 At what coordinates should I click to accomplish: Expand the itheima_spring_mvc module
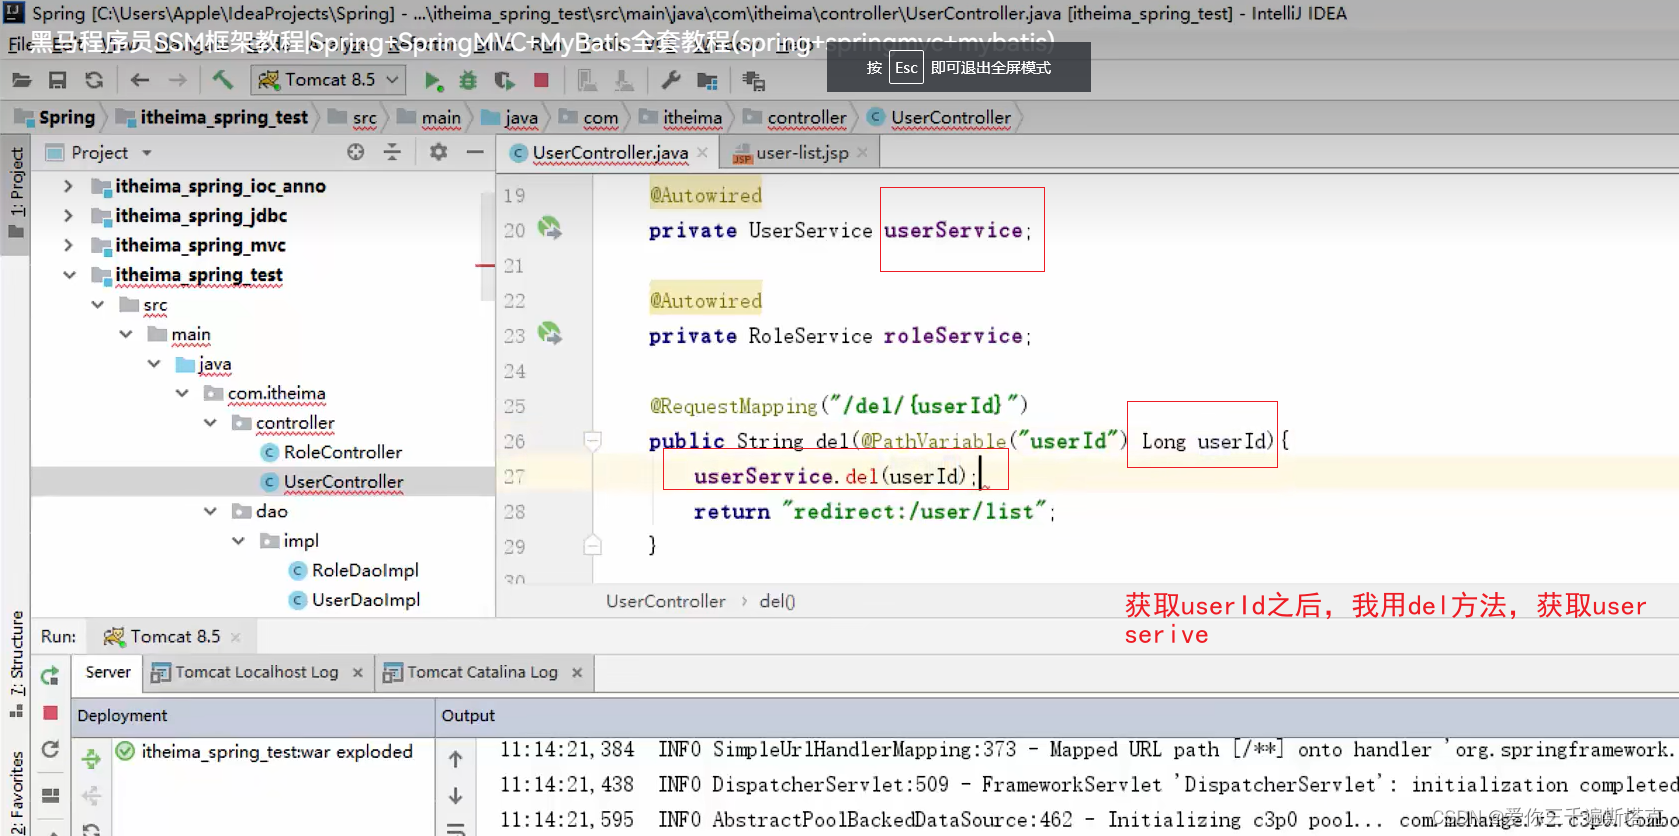[68, 245]
